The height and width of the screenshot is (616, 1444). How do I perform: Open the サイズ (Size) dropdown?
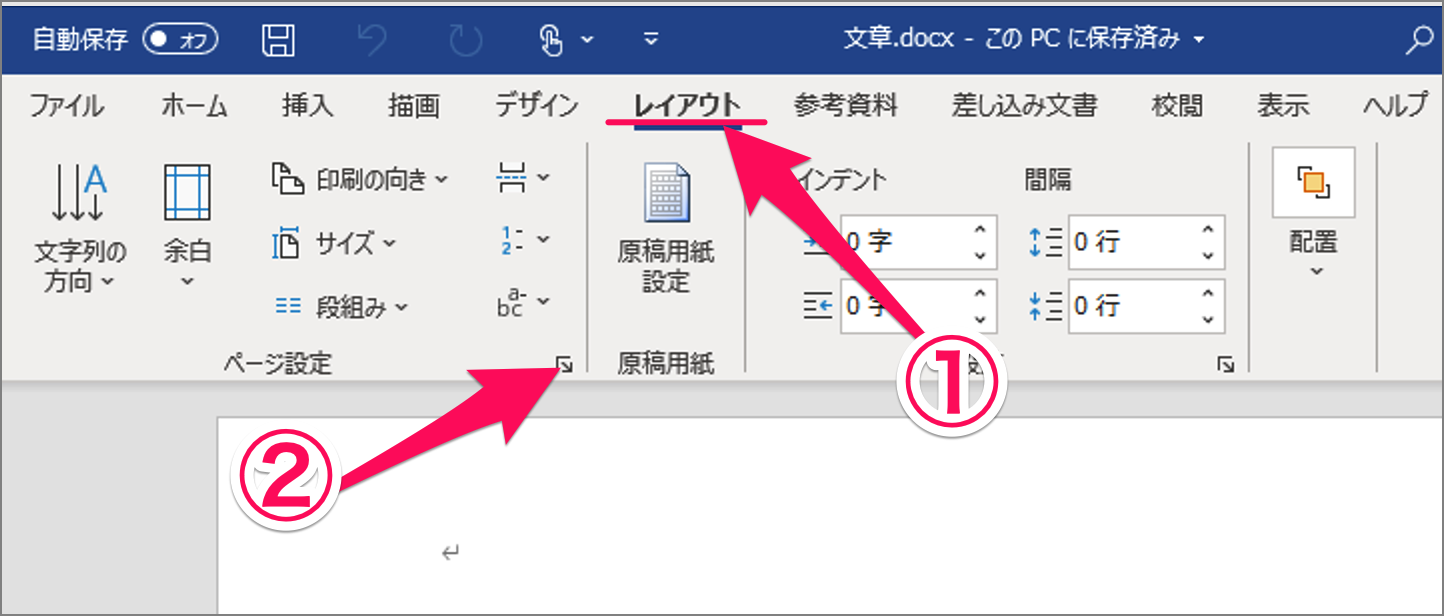[x=335, y=243]
